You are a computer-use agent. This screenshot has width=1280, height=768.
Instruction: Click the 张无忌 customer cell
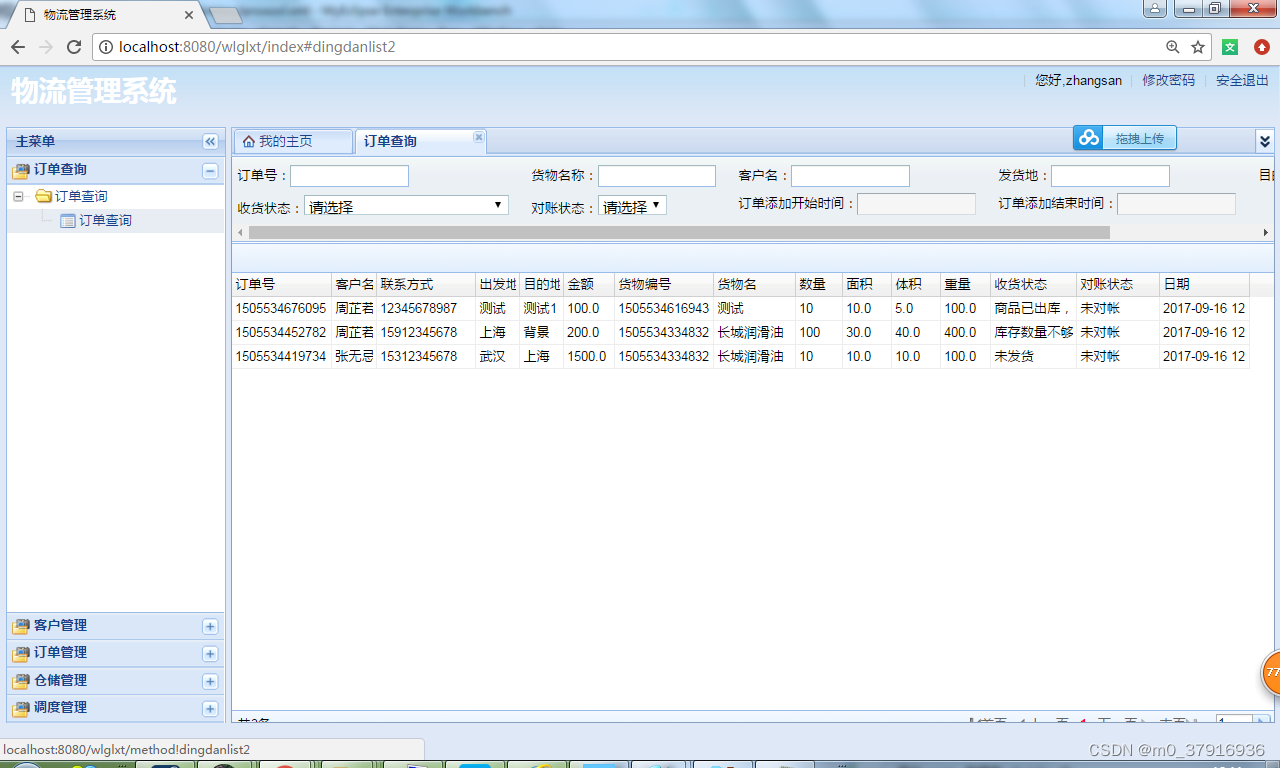(x=354, y=356)
